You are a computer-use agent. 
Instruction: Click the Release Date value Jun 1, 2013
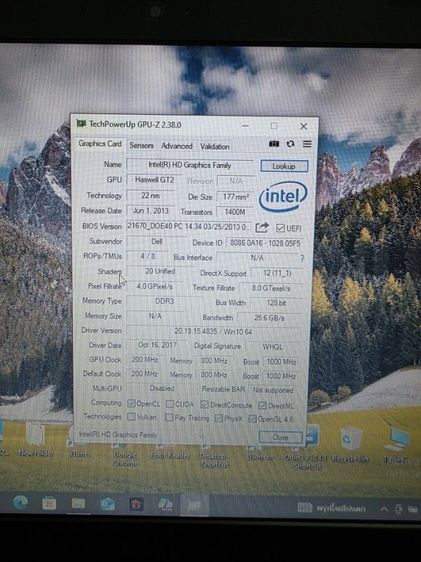coord(150,211)
